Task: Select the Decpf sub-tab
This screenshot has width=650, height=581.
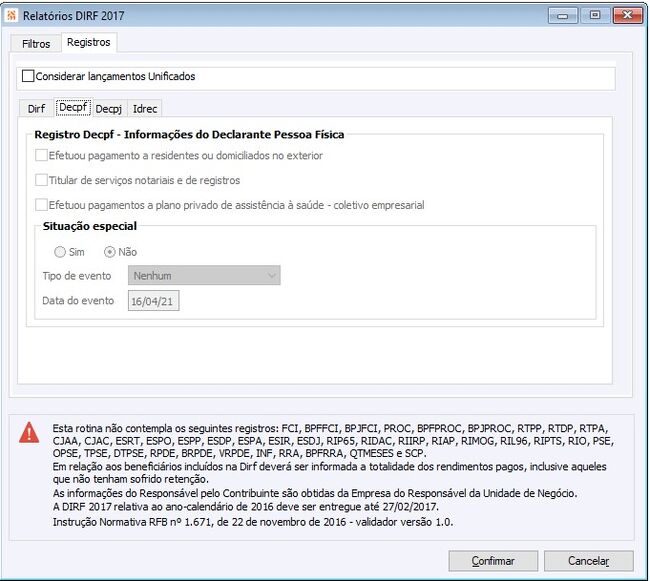Action: click(x=73, y=107)
